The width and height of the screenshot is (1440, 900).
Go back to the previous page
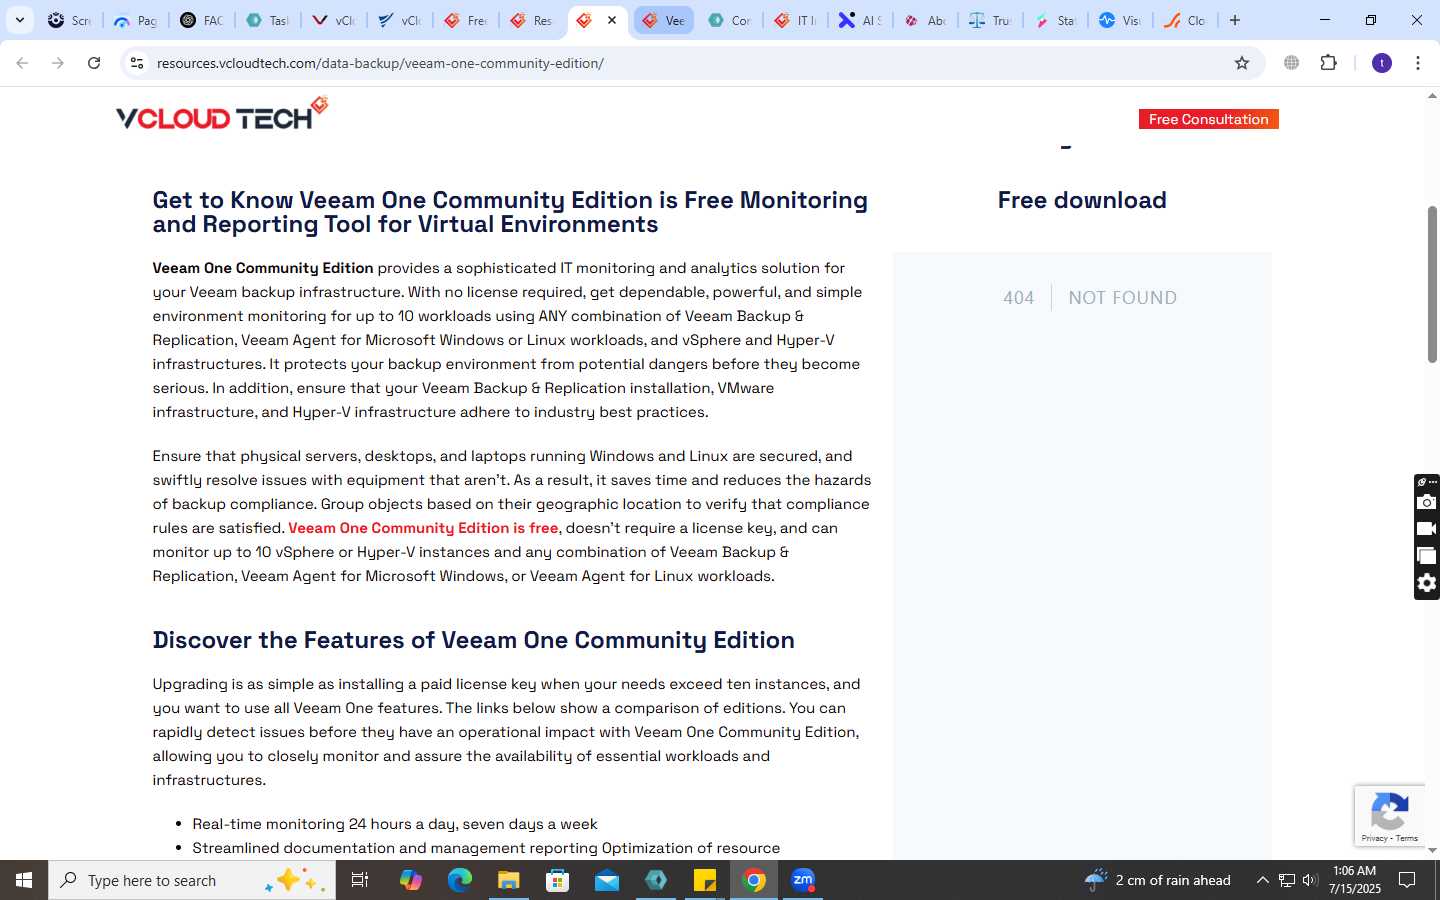tap(22, 63)
